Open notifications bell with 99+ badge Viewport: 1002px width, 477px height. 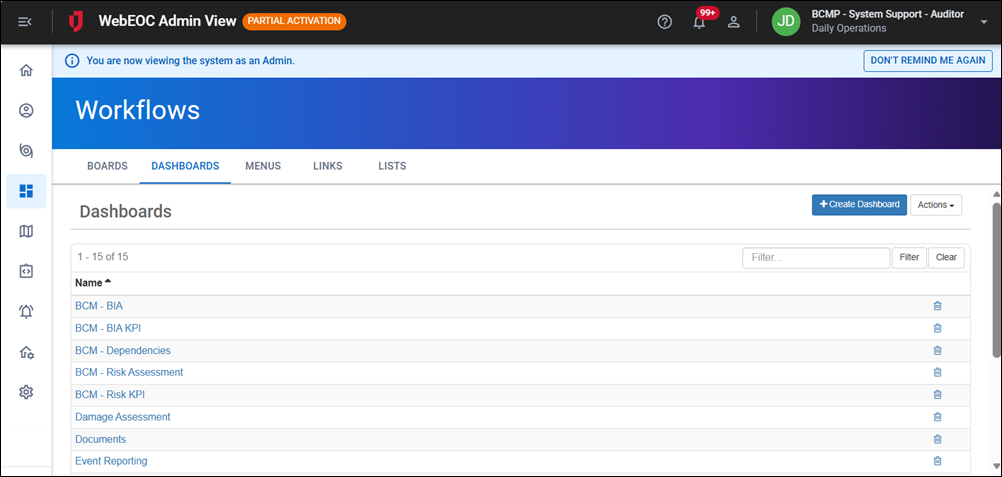(x=700, y=22)
